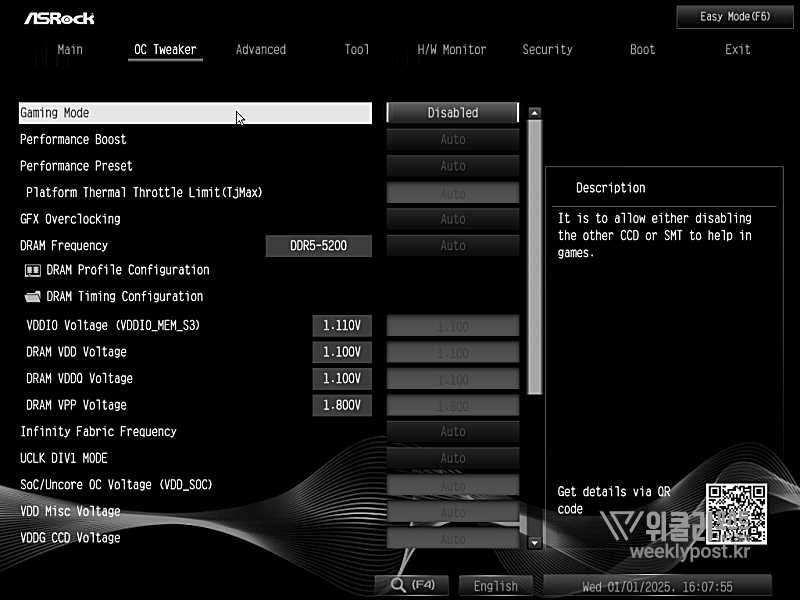Open GFX Overclocking Auto dropdown
The width and height of the screenshot is (800, 600).
pos(453,219)
